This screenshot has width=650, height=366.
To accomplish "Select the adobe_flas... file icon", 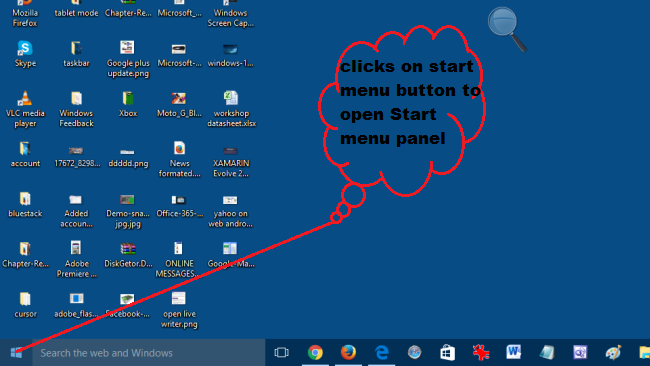I will pos(76,305).
